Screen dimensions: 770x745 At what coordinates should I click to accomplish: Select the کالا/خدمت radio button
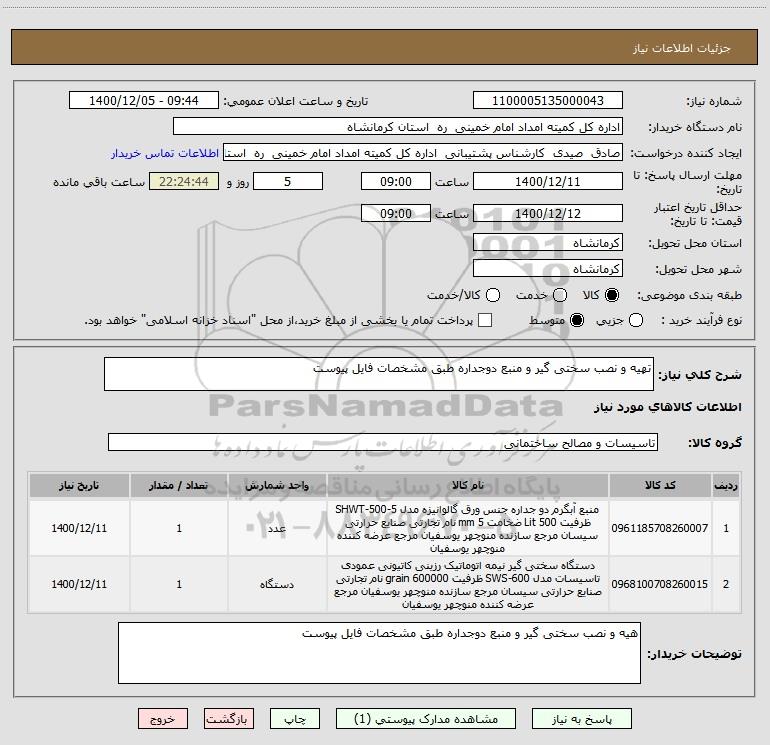click(x=493, y=295)
